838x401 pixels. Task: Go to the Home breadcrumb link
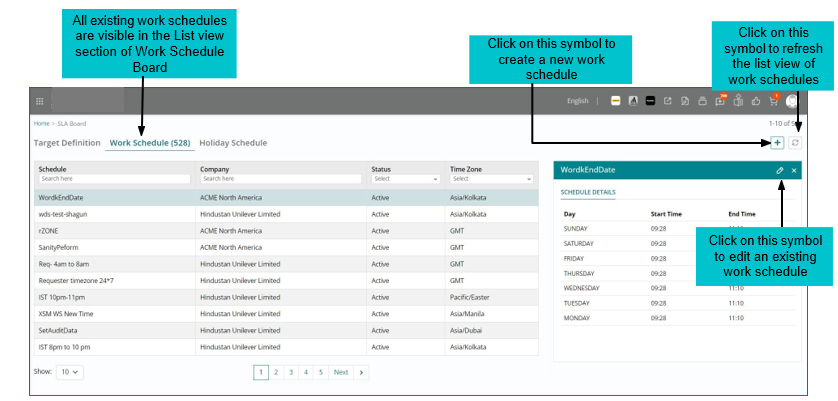[41, 124]
